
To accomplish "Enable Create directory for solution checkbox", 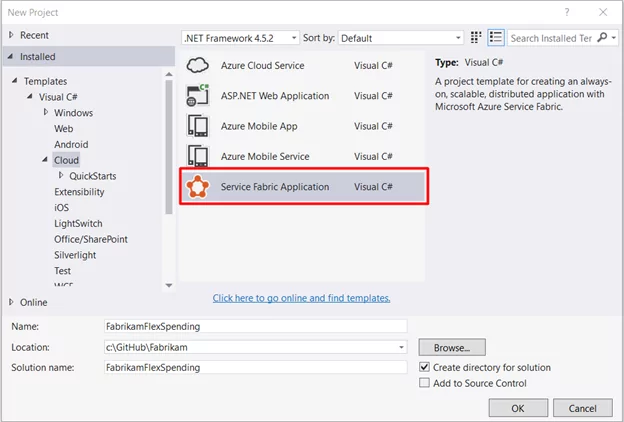I will point(425,367).
